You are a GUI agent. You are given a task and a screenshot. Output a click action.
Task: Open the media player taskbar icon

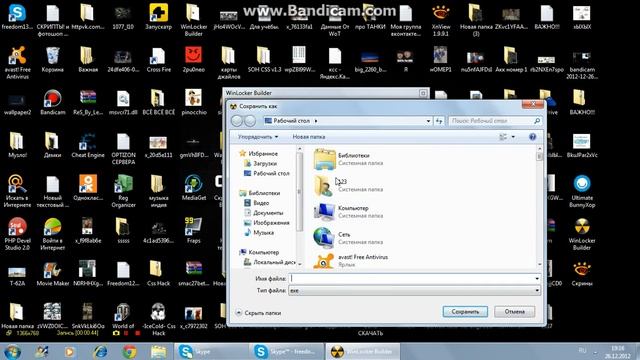[x=69, y=351]
